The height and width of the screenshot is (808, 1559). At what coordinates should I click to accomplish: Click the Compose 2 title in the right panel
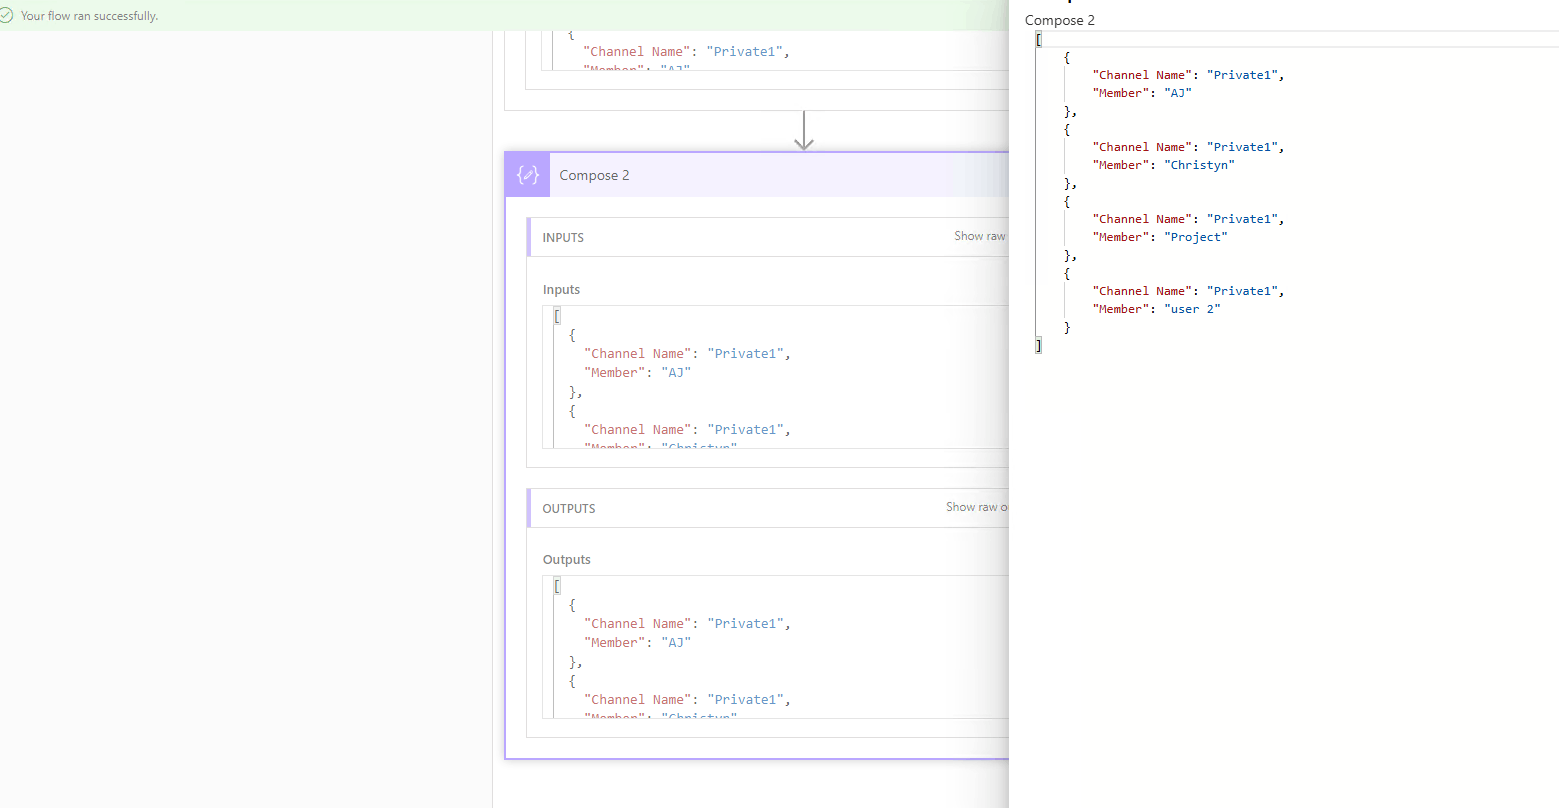(1059, 20)
